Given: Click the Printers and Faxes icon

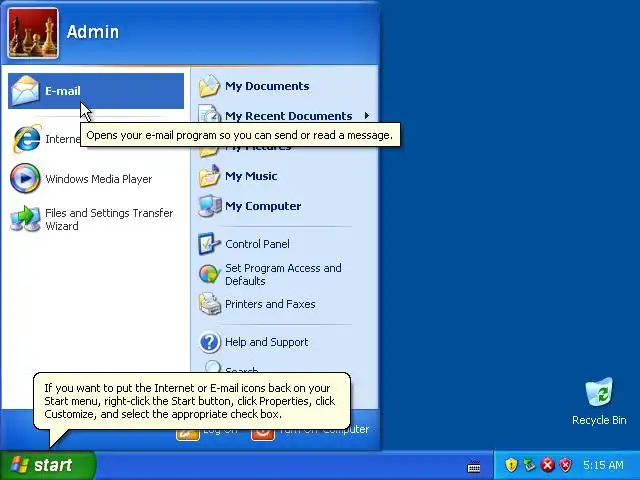Looking at the screenshot, I should [x=210, y=304].
